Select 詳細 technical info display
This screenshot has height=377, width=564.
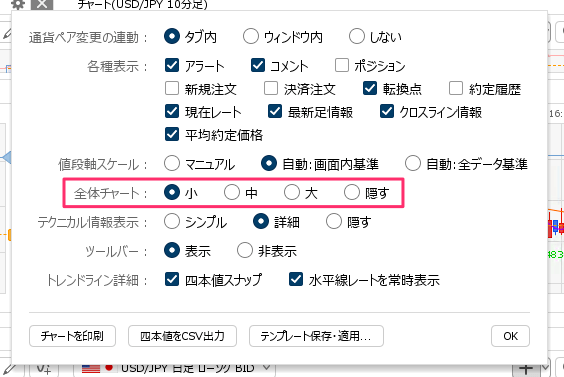261,221
